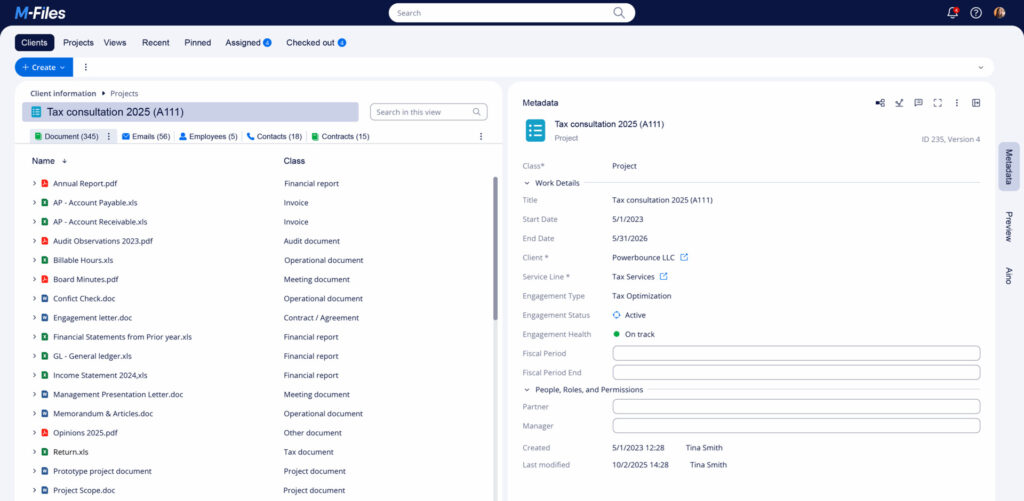Open the relationships icon in Metadata header
The width and height of the screenshot is (1024, 501).
pos(880,103)
